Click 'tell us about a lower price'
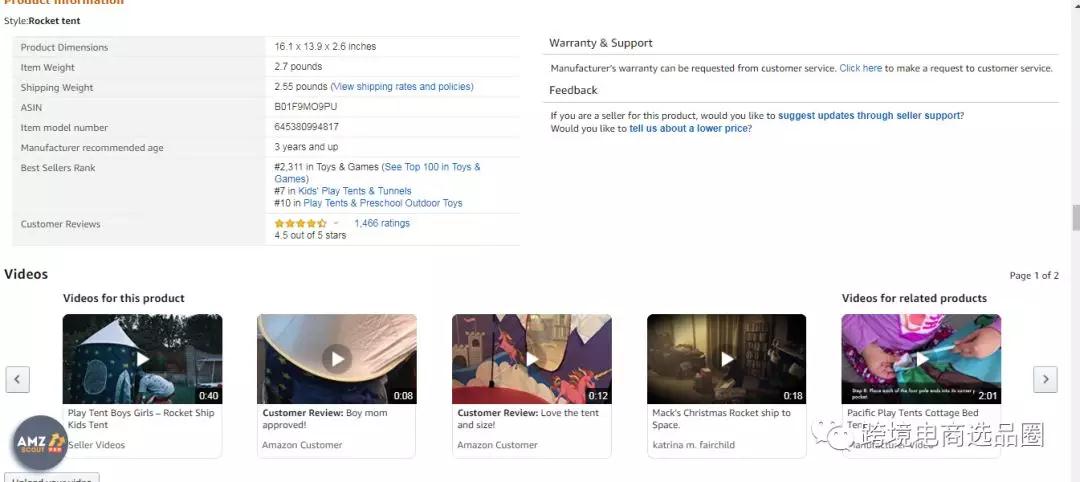 coord(689,129)
